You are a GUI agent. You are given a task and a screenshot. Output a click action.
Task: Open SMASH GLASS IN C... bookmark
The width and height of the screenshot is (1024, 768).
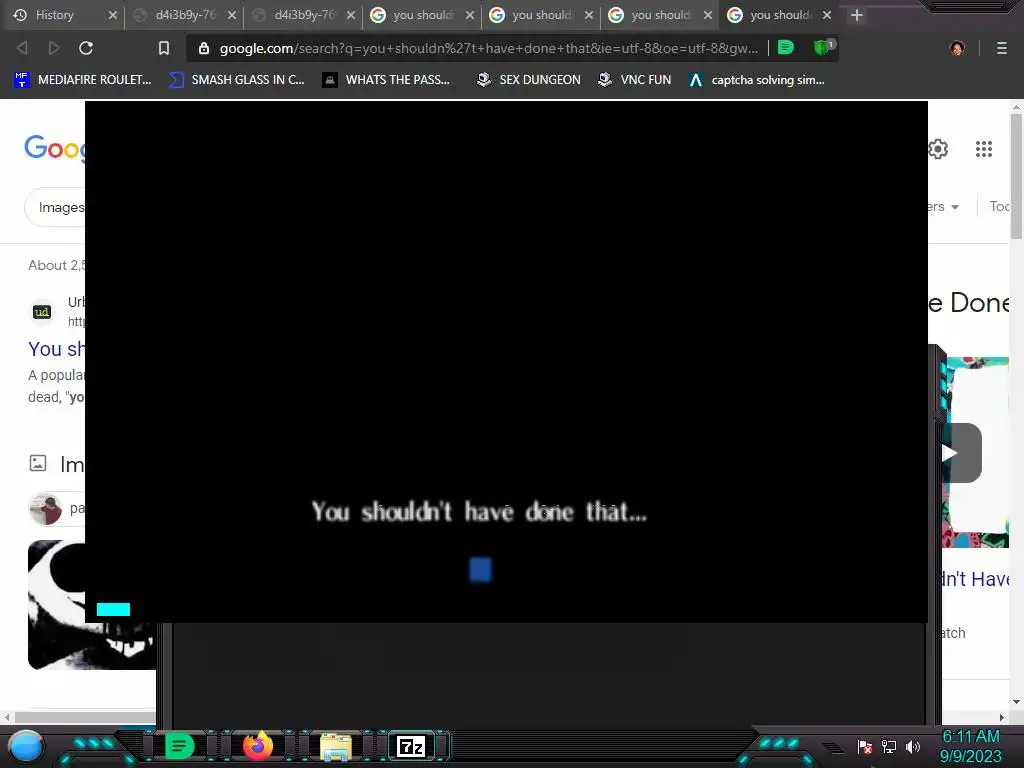(x=236, y=80)
